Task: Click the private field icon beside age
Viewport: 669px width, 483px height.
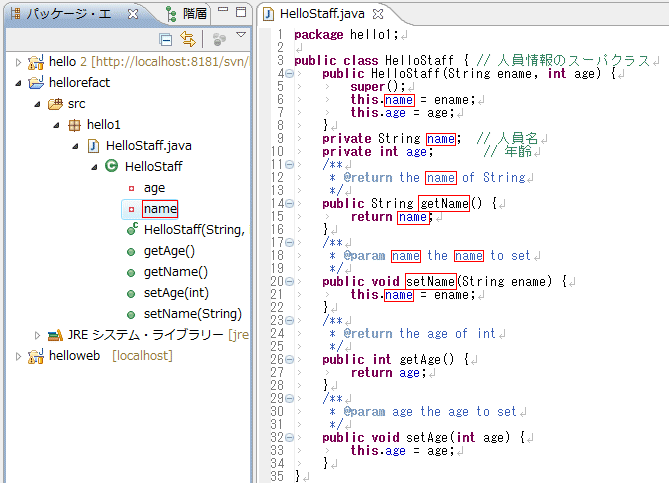Action: pyautogui.click(x=131, y=188)
